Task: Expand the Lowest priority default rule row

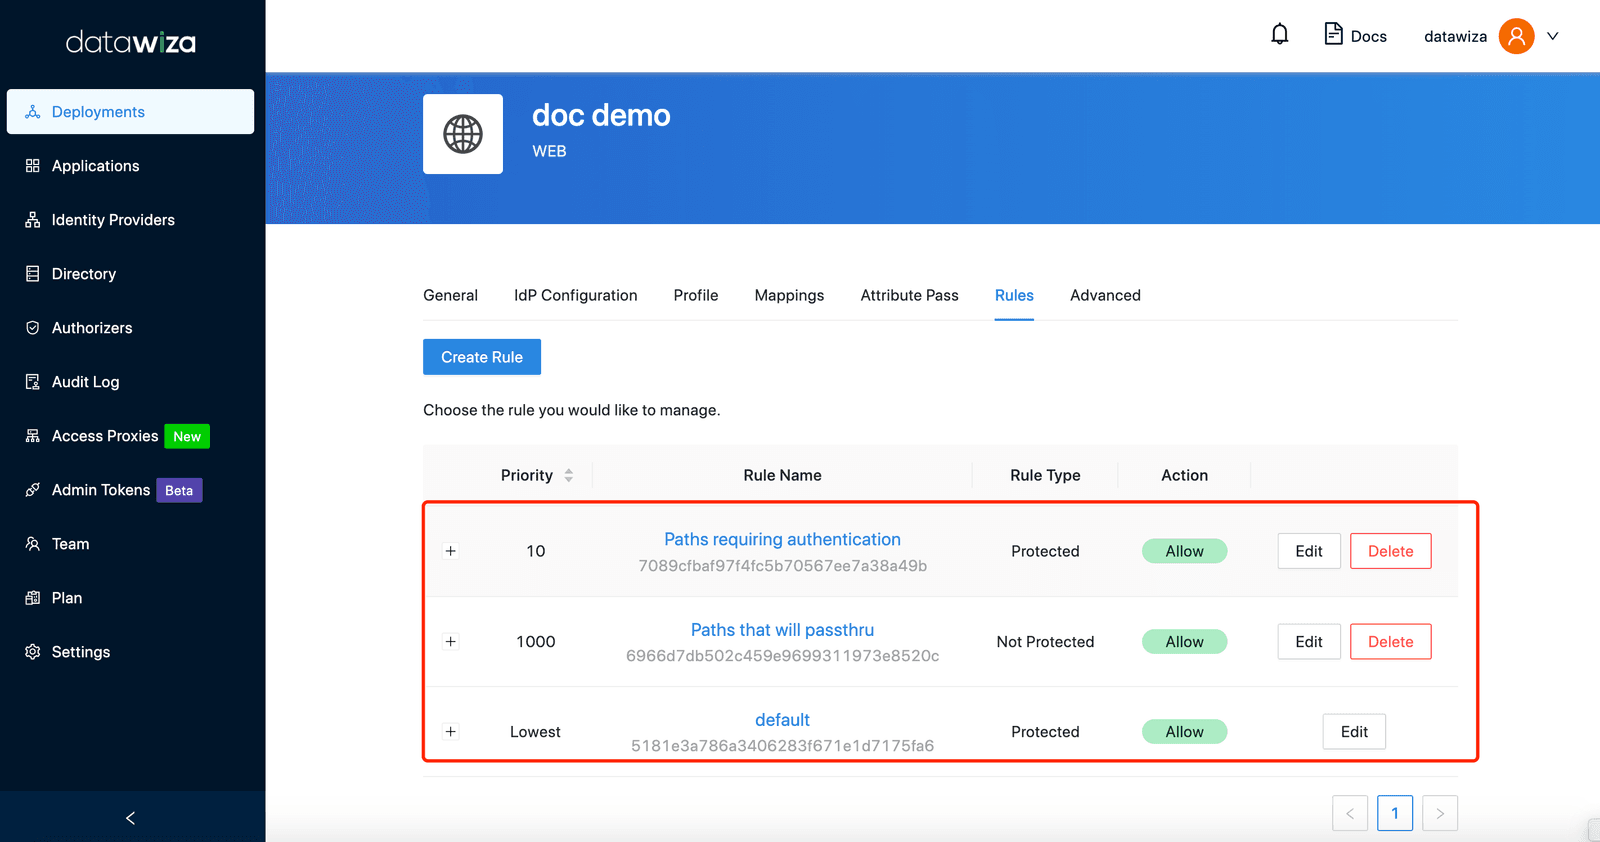Action: coord(451,732)
